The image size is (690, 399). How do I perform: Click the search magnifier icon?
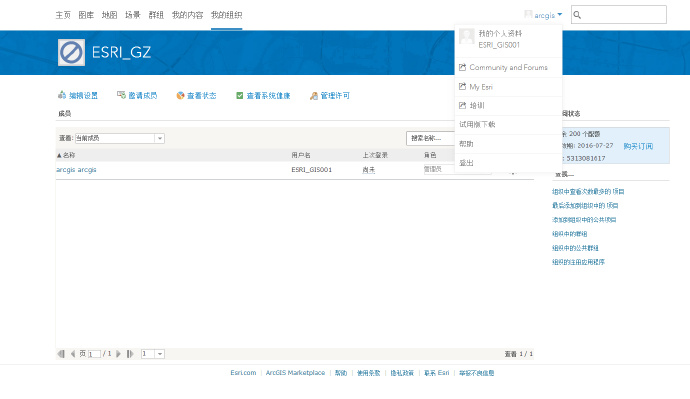tap(577, 15)
